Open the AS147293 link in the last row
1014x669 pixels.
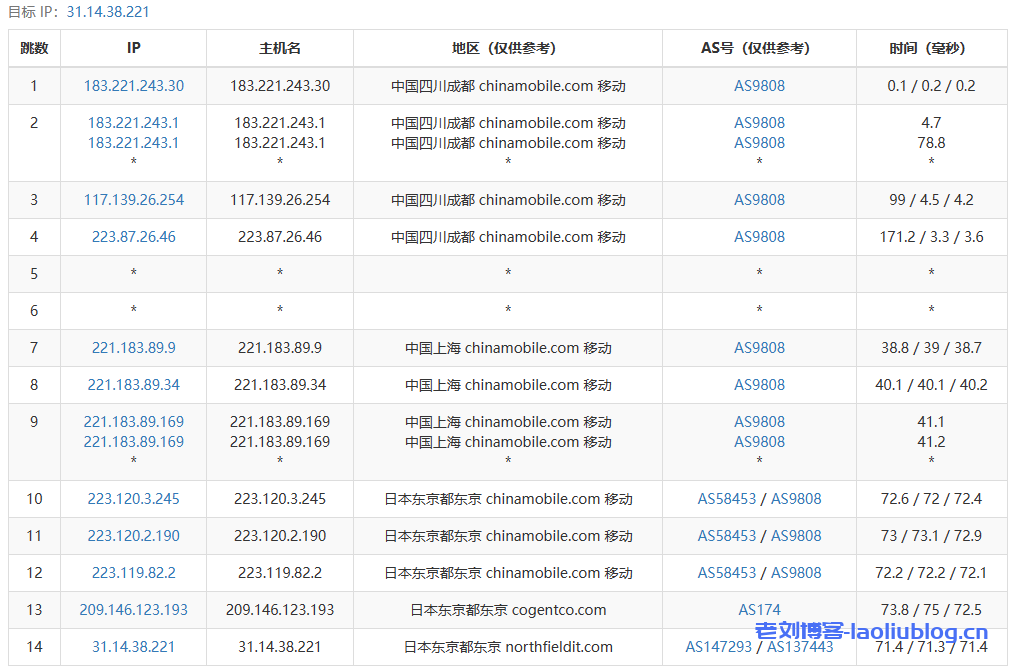coord(718,647)
